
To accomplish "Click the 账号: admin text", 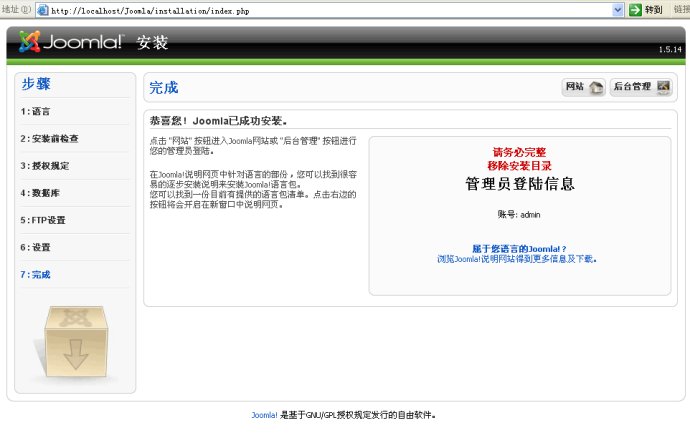I will [519, 215].
